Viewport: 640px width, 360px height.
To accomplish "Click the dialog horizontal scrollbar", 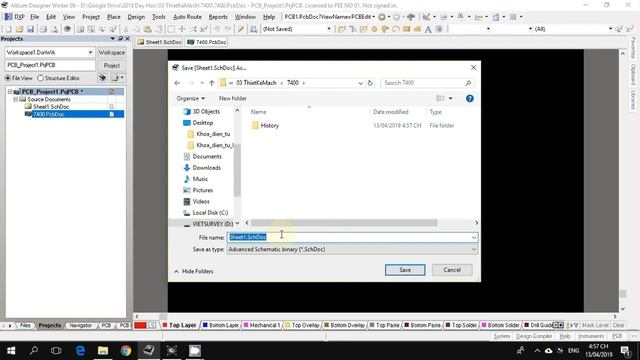I will (344, 223).
